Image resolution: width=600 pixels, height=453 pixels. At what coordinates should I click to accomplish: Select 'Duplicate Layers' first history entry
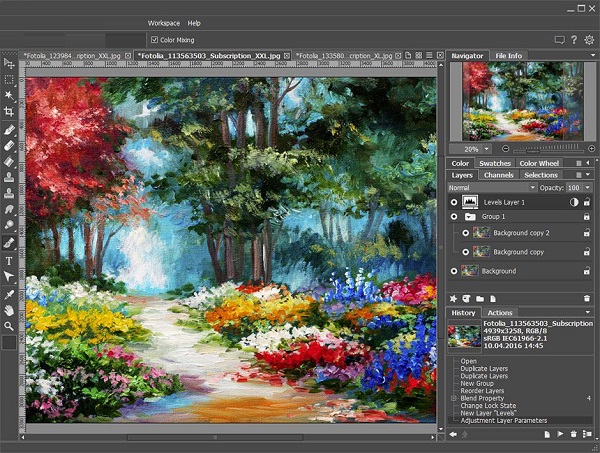(484, 368)
